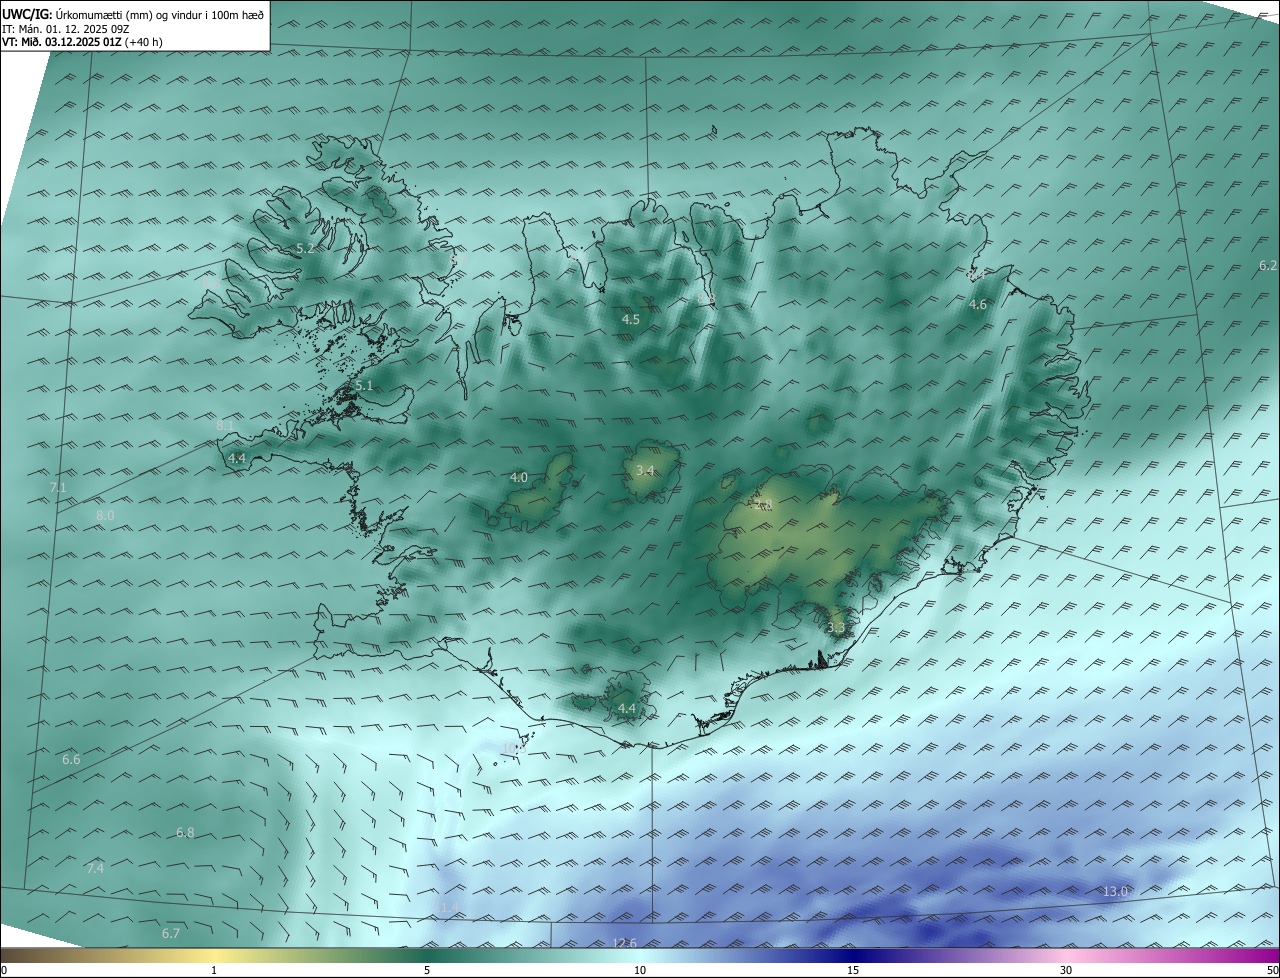The height and width of the screenshot is (978, 1280).
Task: Click the 4.6 value in northeast Iceland
Action: click(x=978, y=305)
